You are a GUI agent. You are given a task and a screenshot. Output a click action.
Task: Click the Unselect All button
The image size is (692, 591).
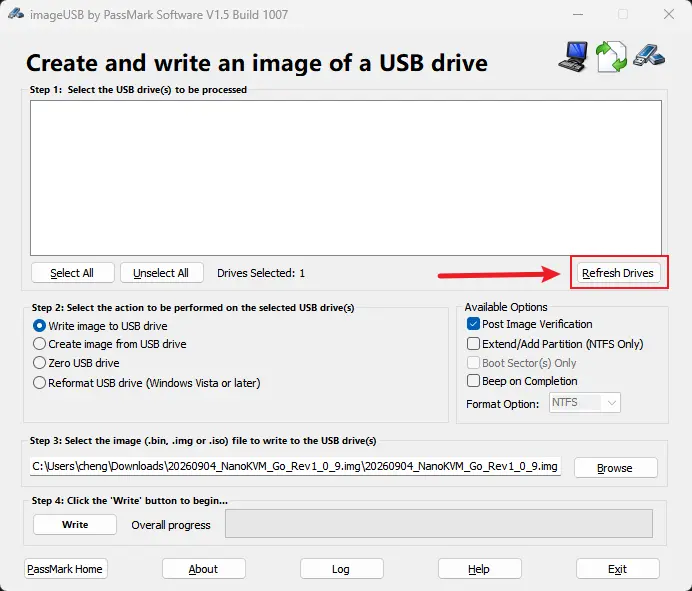point(161,273)
